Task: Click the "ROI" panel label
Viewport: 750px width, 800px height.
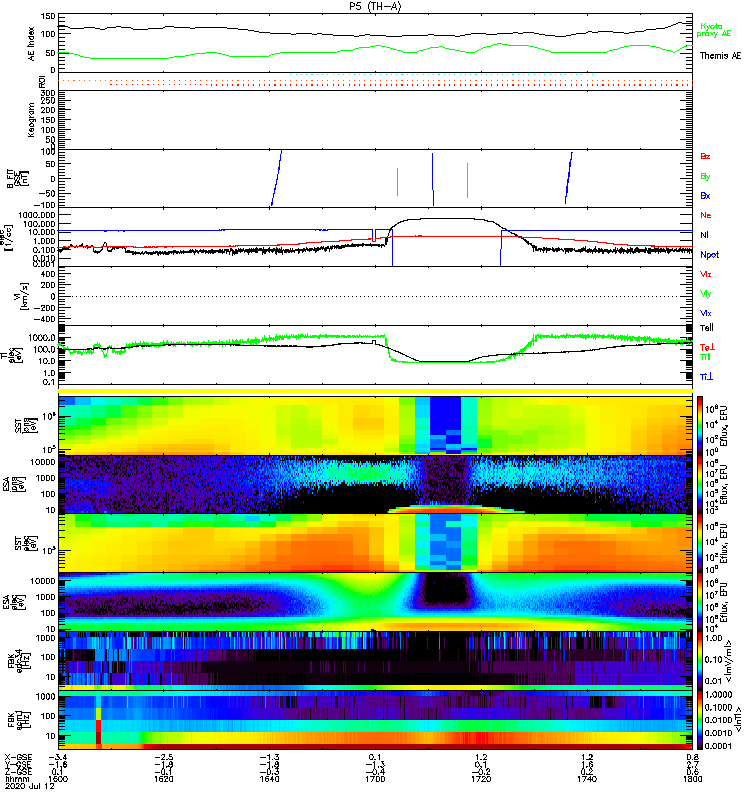Action: click(42, 81)
